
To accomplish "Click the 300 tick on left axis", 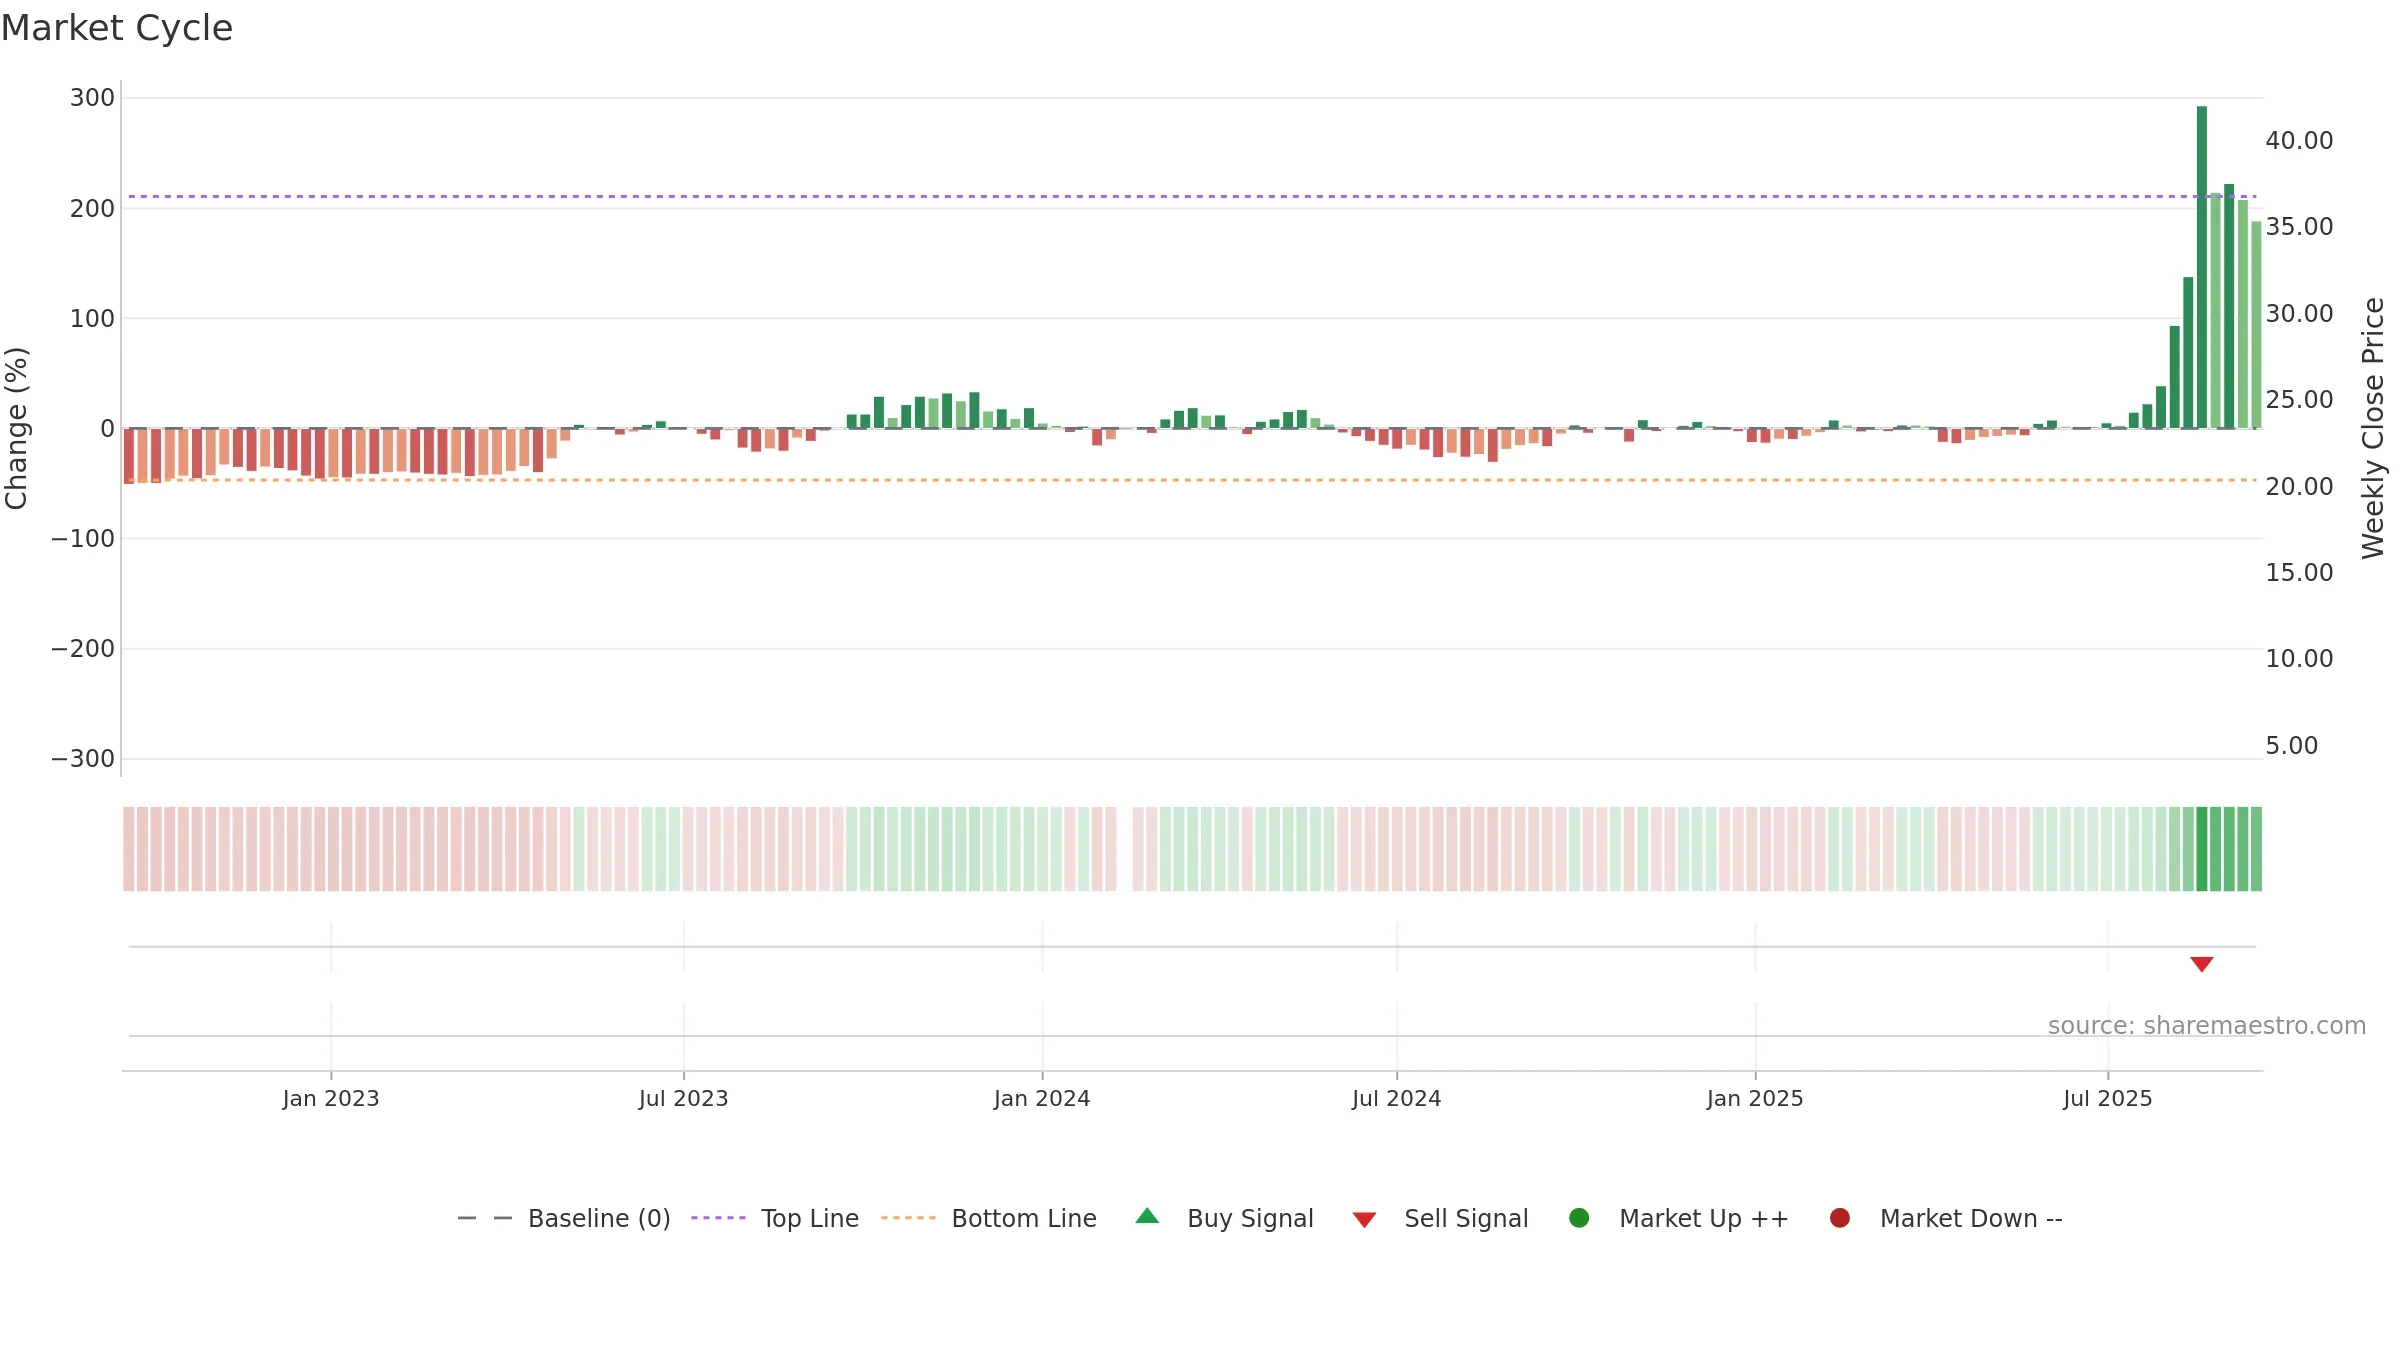I will pyautogui.click(x=92, y=98).
